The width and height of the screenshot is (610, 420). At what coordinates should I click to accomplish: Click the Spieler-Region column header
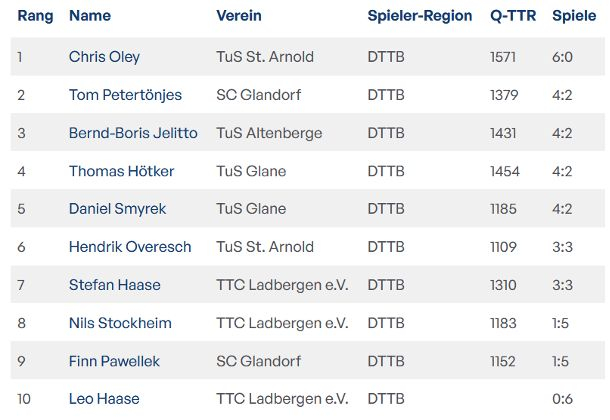pos(420,16)
